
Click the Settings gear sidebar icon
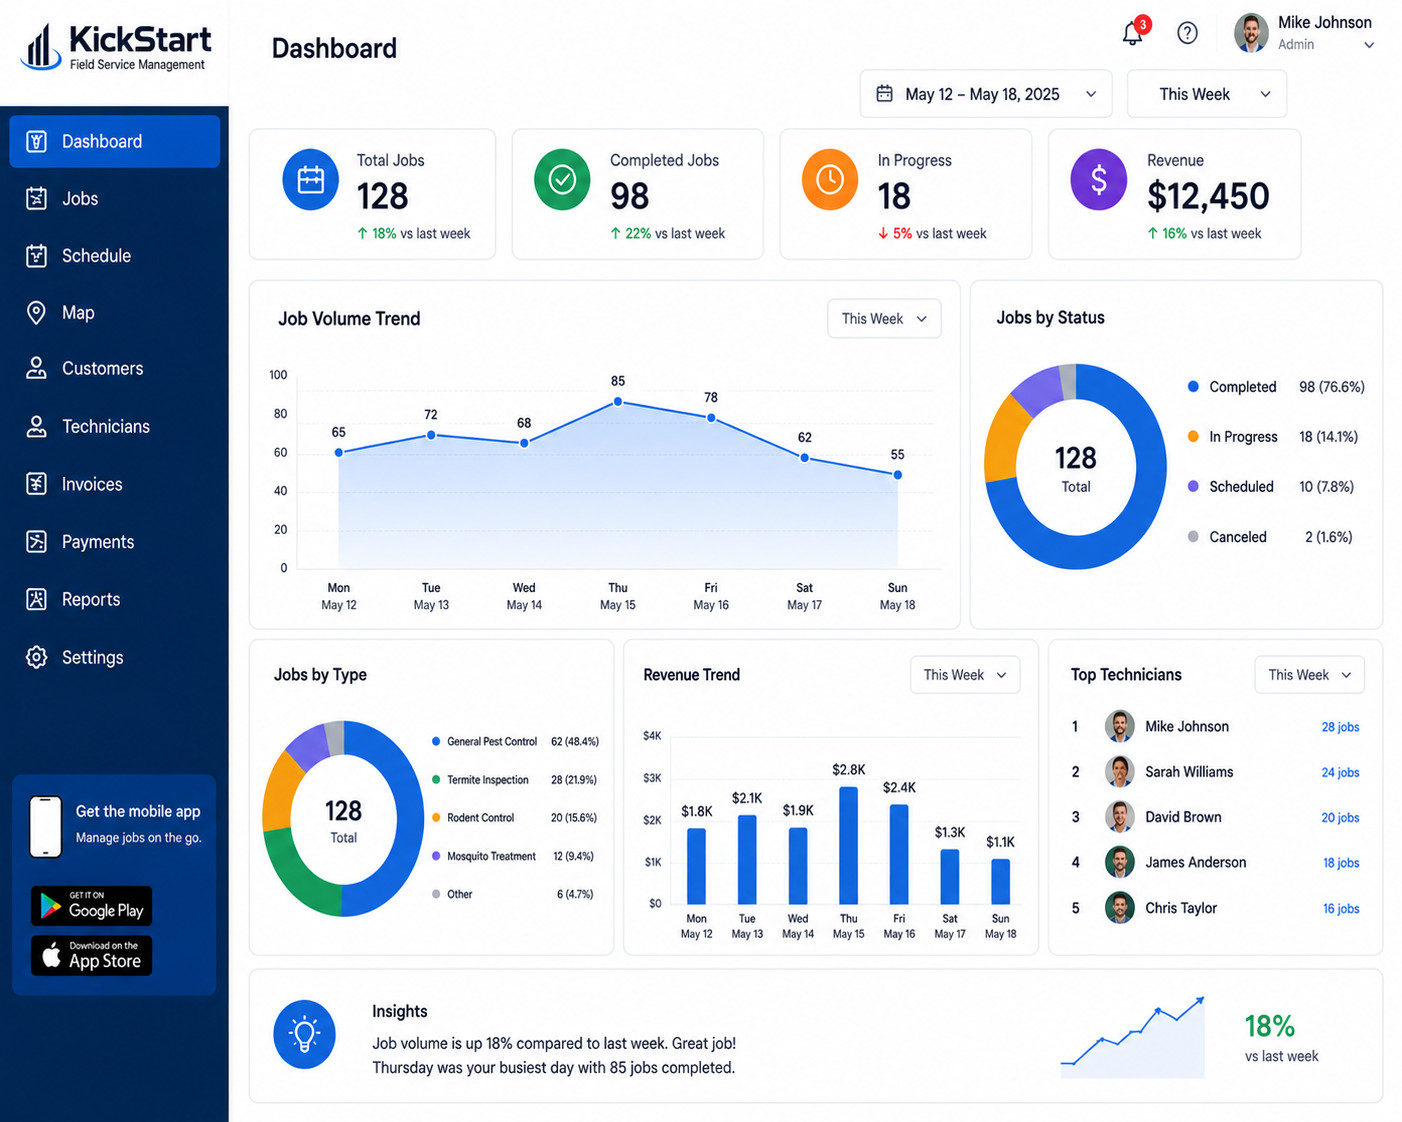coord(36,657)
